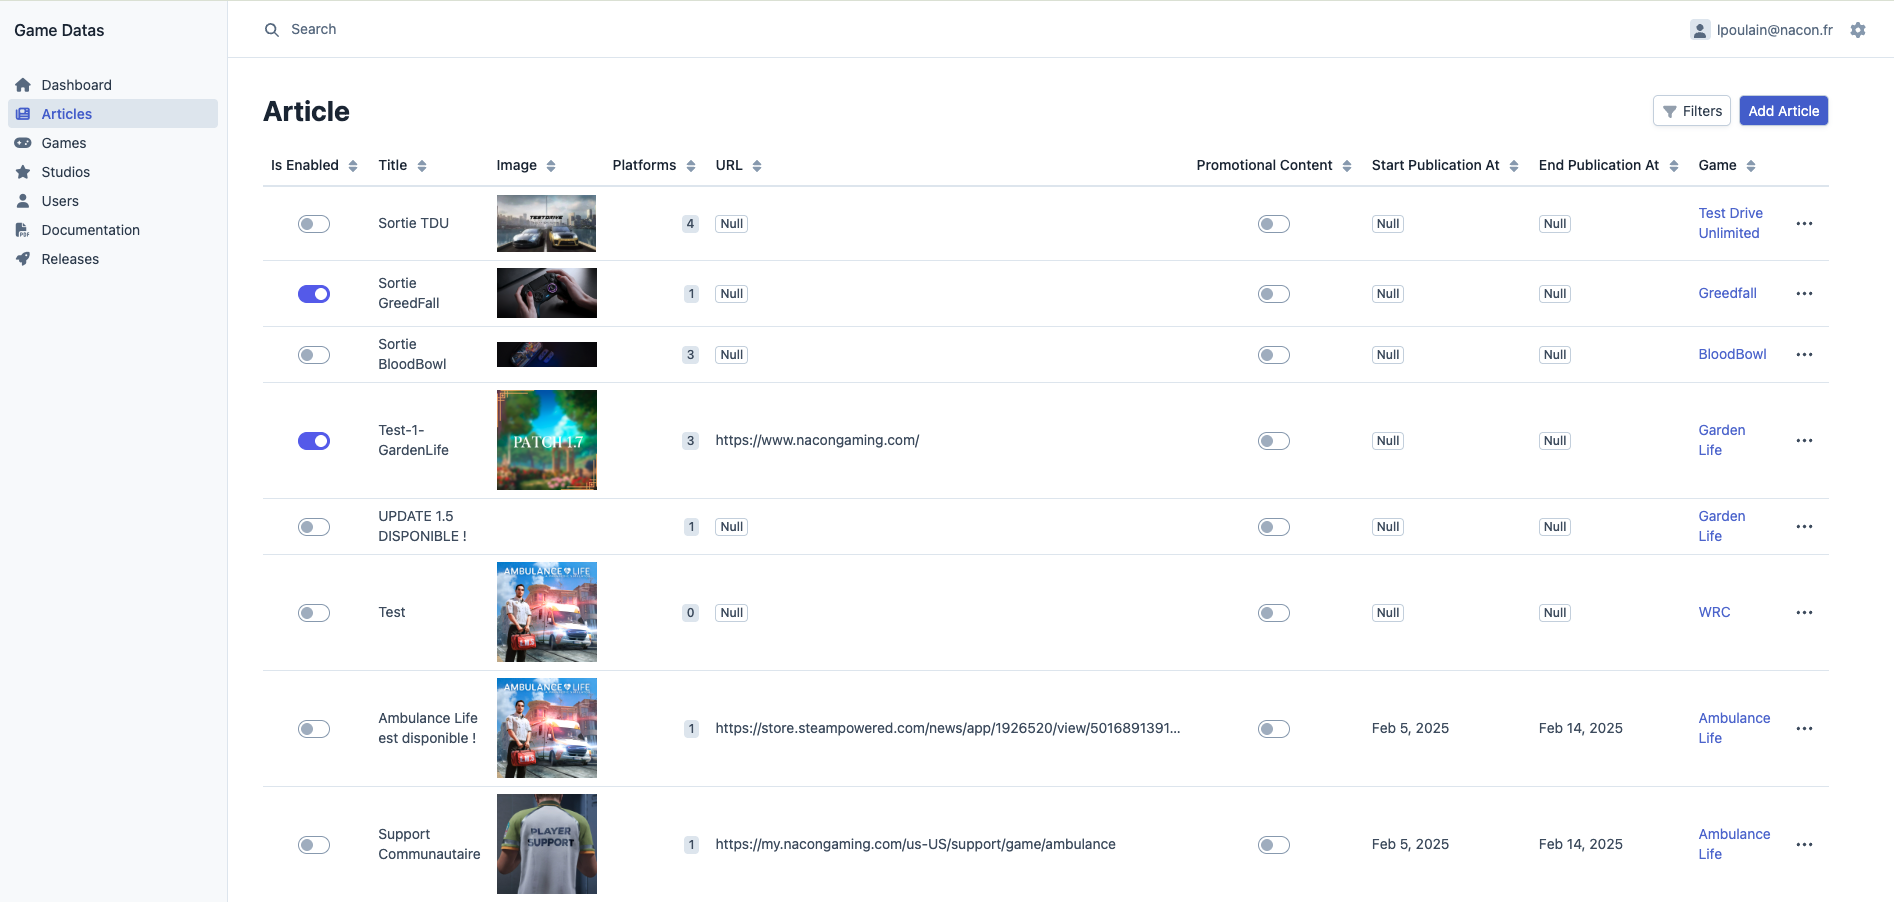Click the Releases rocket icon
Screen dimensions: 1894x902
23,259
